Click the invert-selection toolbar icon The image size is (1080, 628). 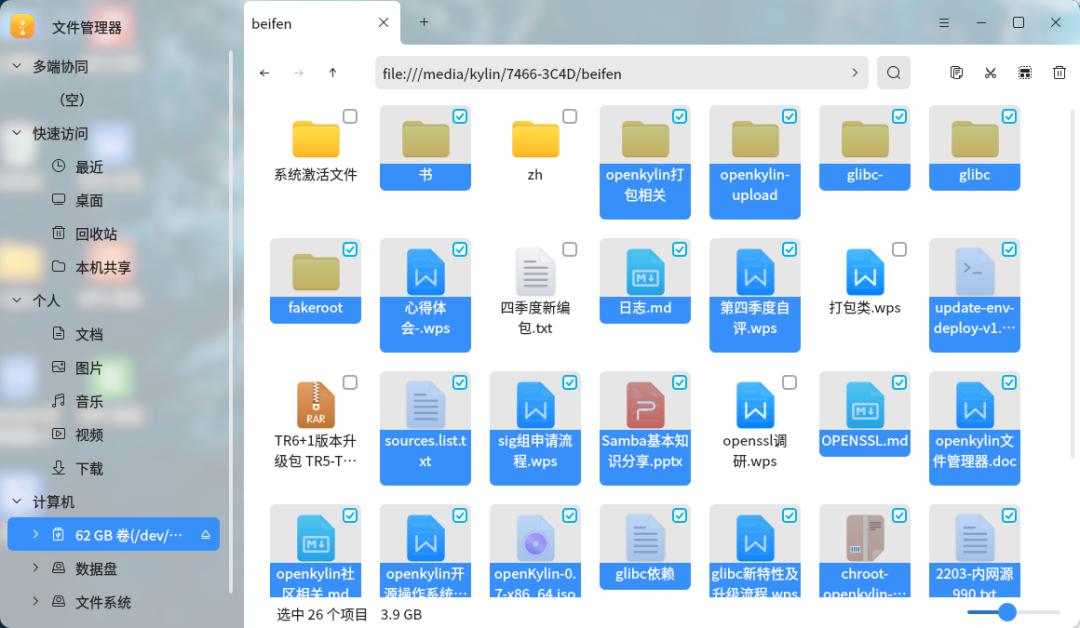[1024, 72]
